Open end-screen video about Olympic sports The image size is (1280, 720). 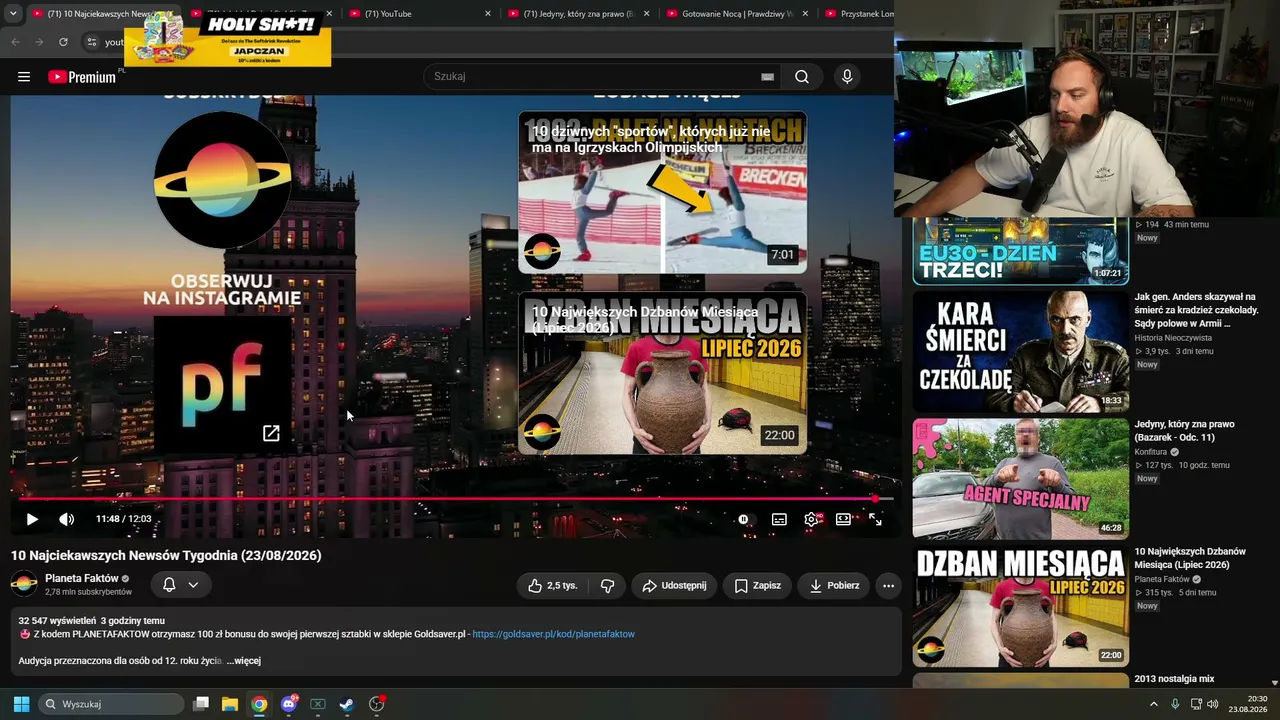tap(662, 192)
